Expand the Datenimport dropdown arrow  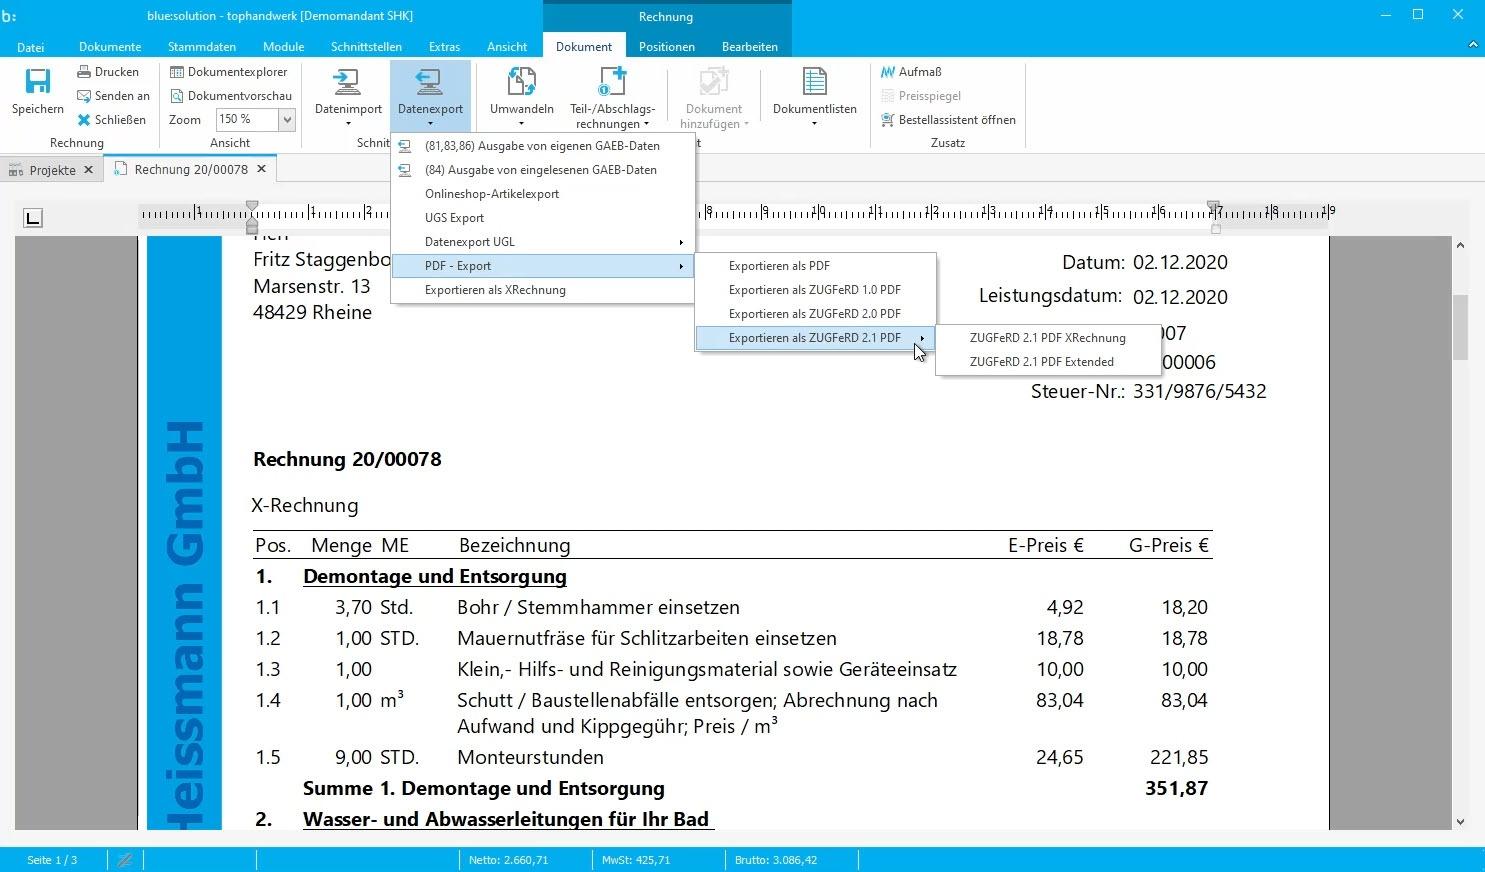pos(348,124)
